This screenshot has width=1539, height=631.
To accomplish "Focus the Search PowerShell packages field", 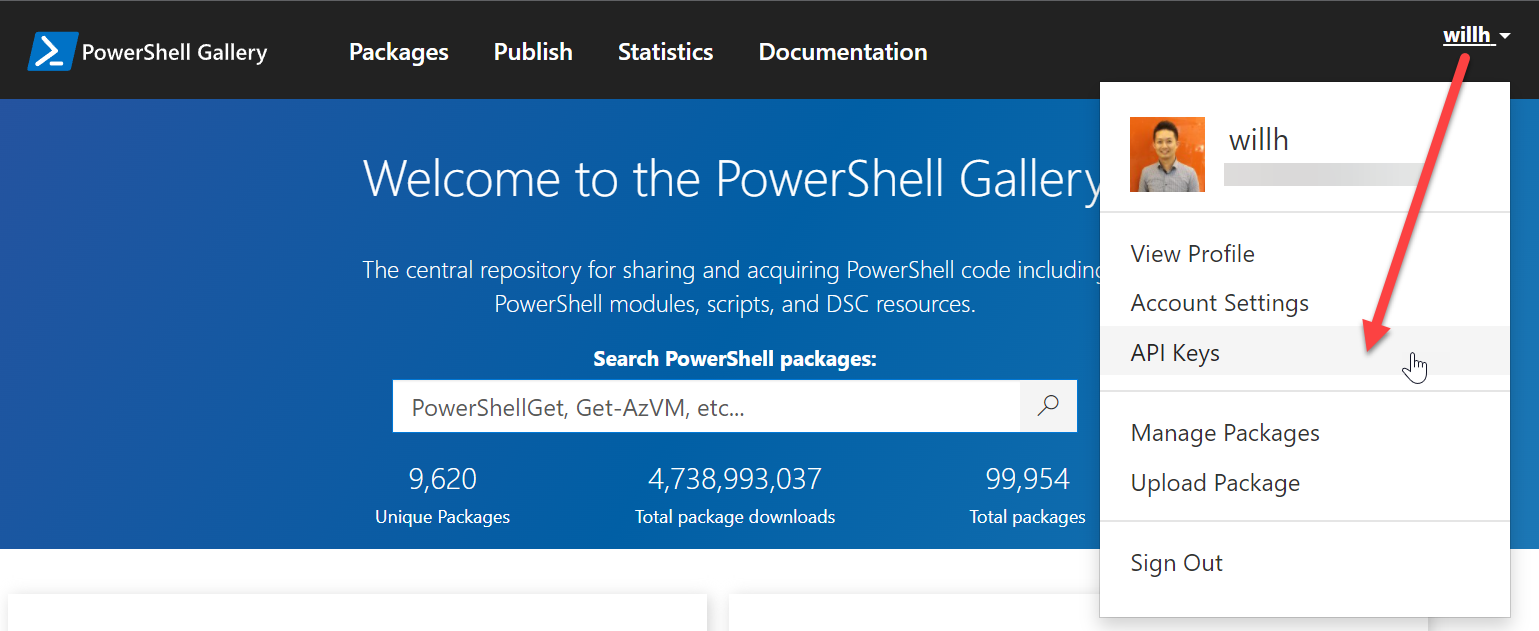I will [706, 406].
